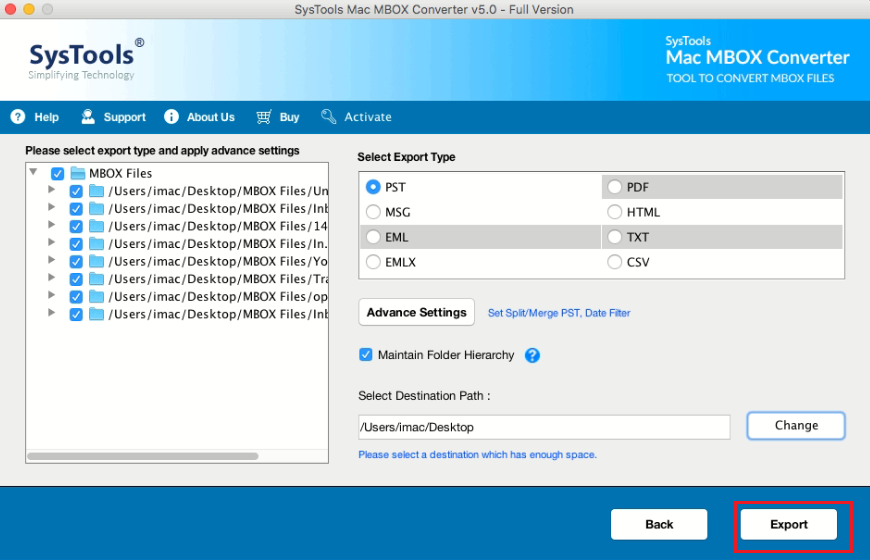Click folder icon of path ending In.

(97, 244)
